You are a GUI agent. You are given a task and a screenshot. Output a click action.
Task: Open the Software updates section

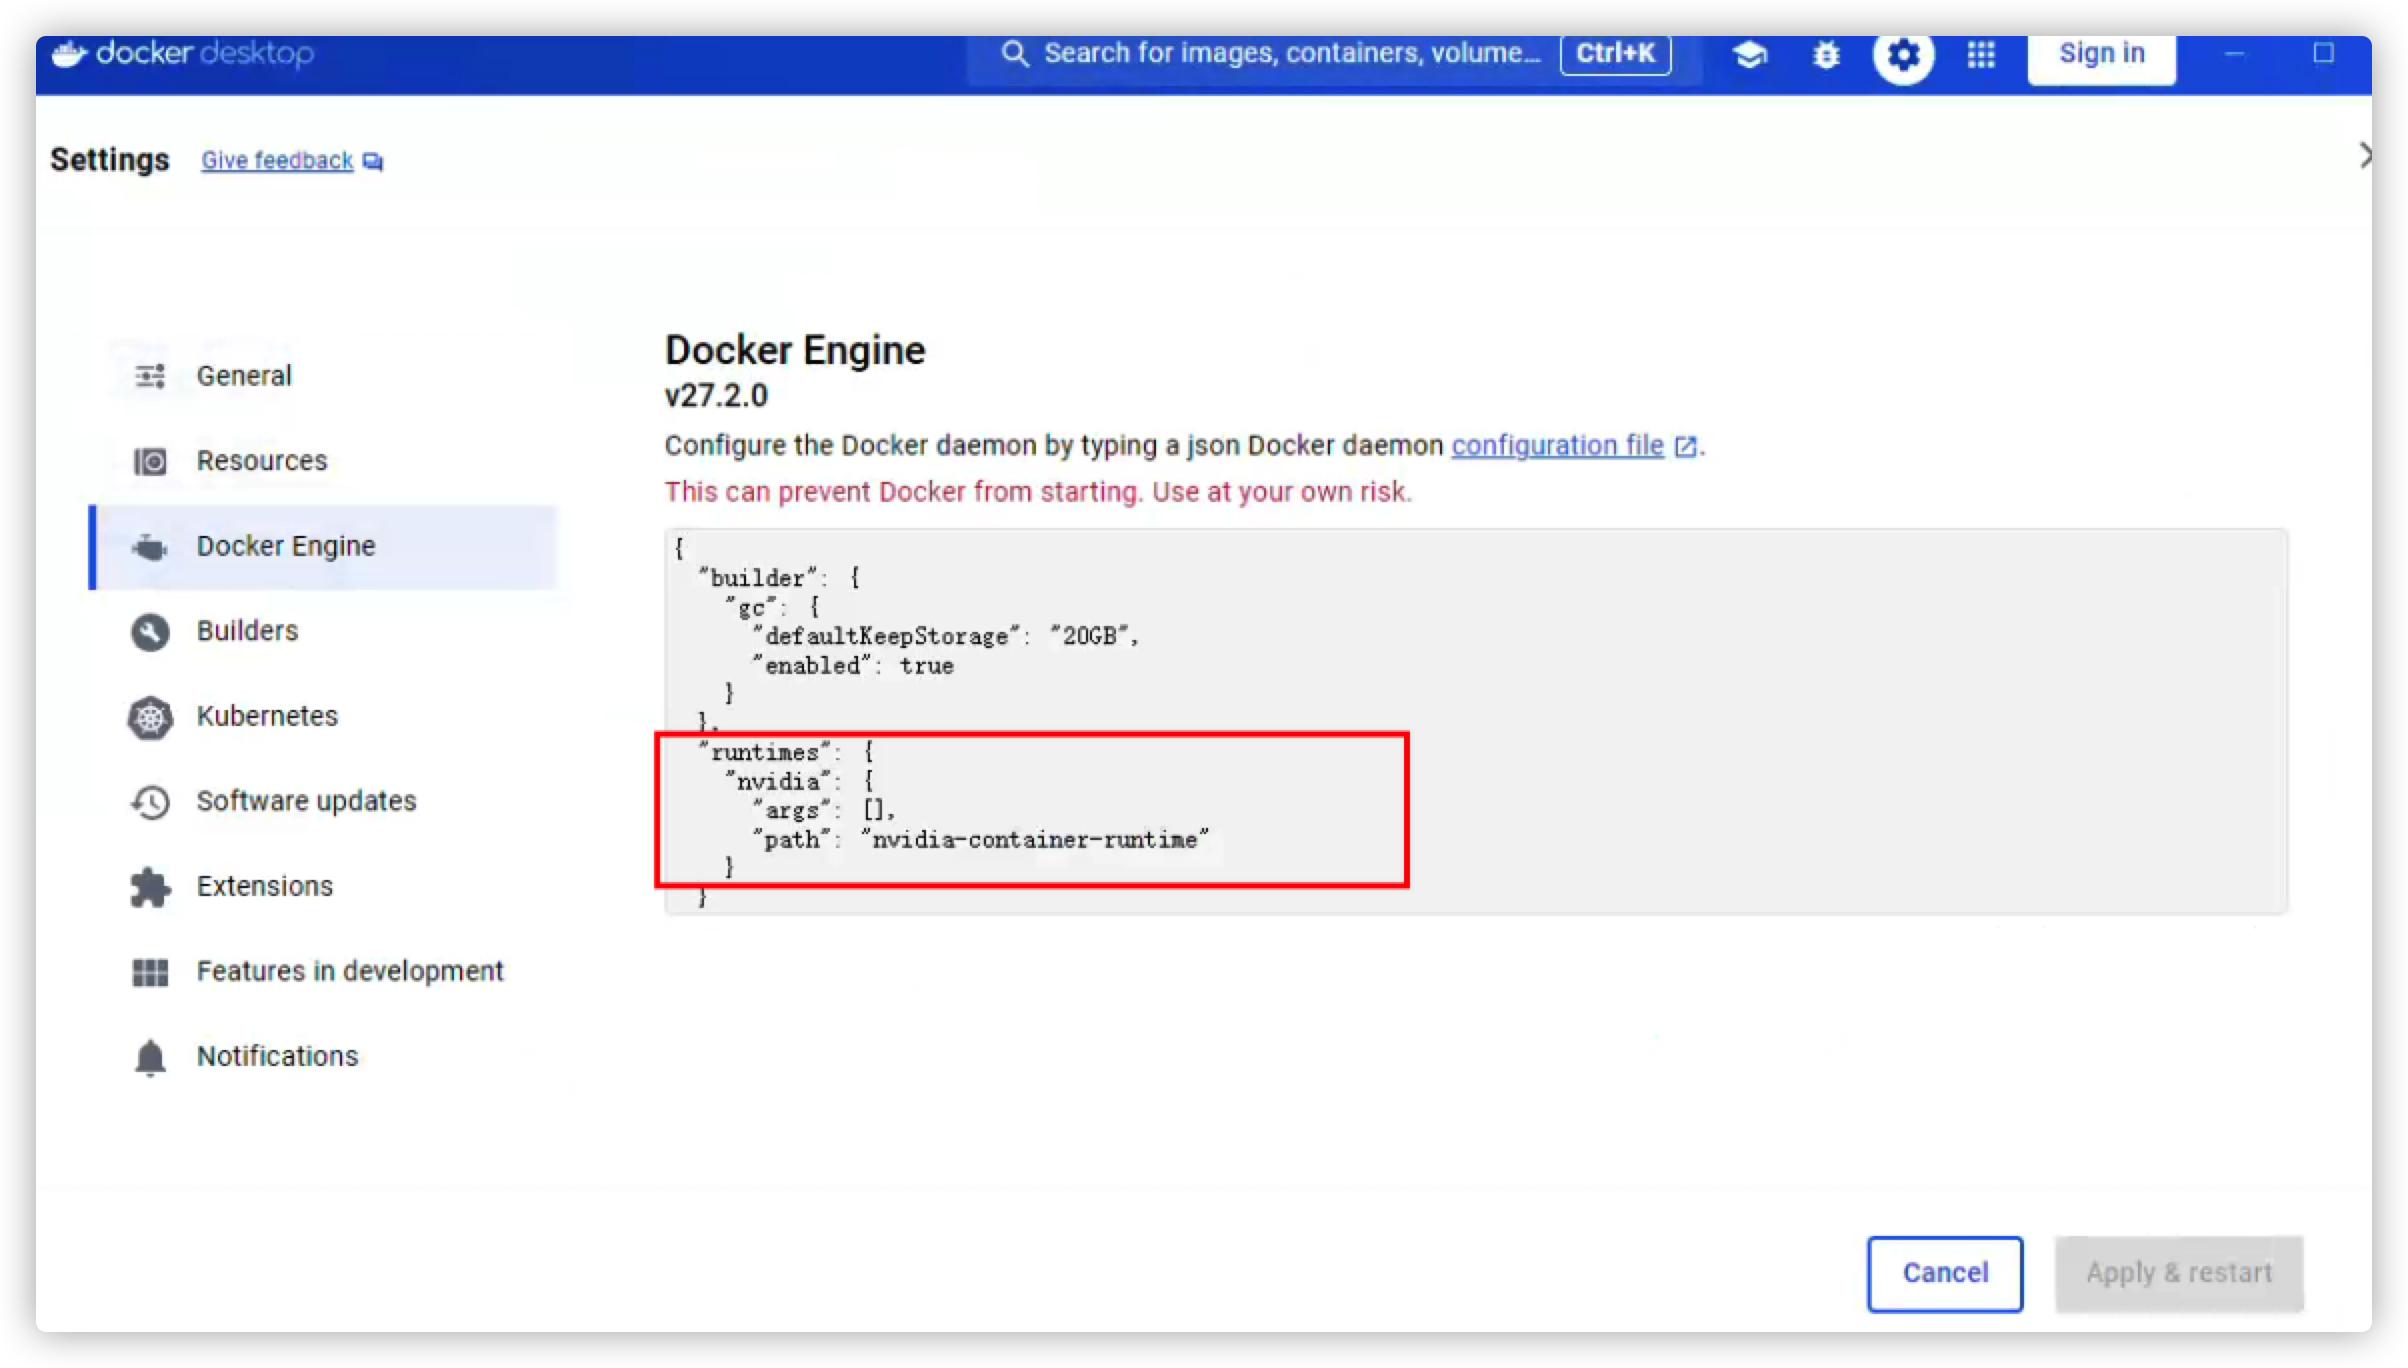[x=323, y=802]
